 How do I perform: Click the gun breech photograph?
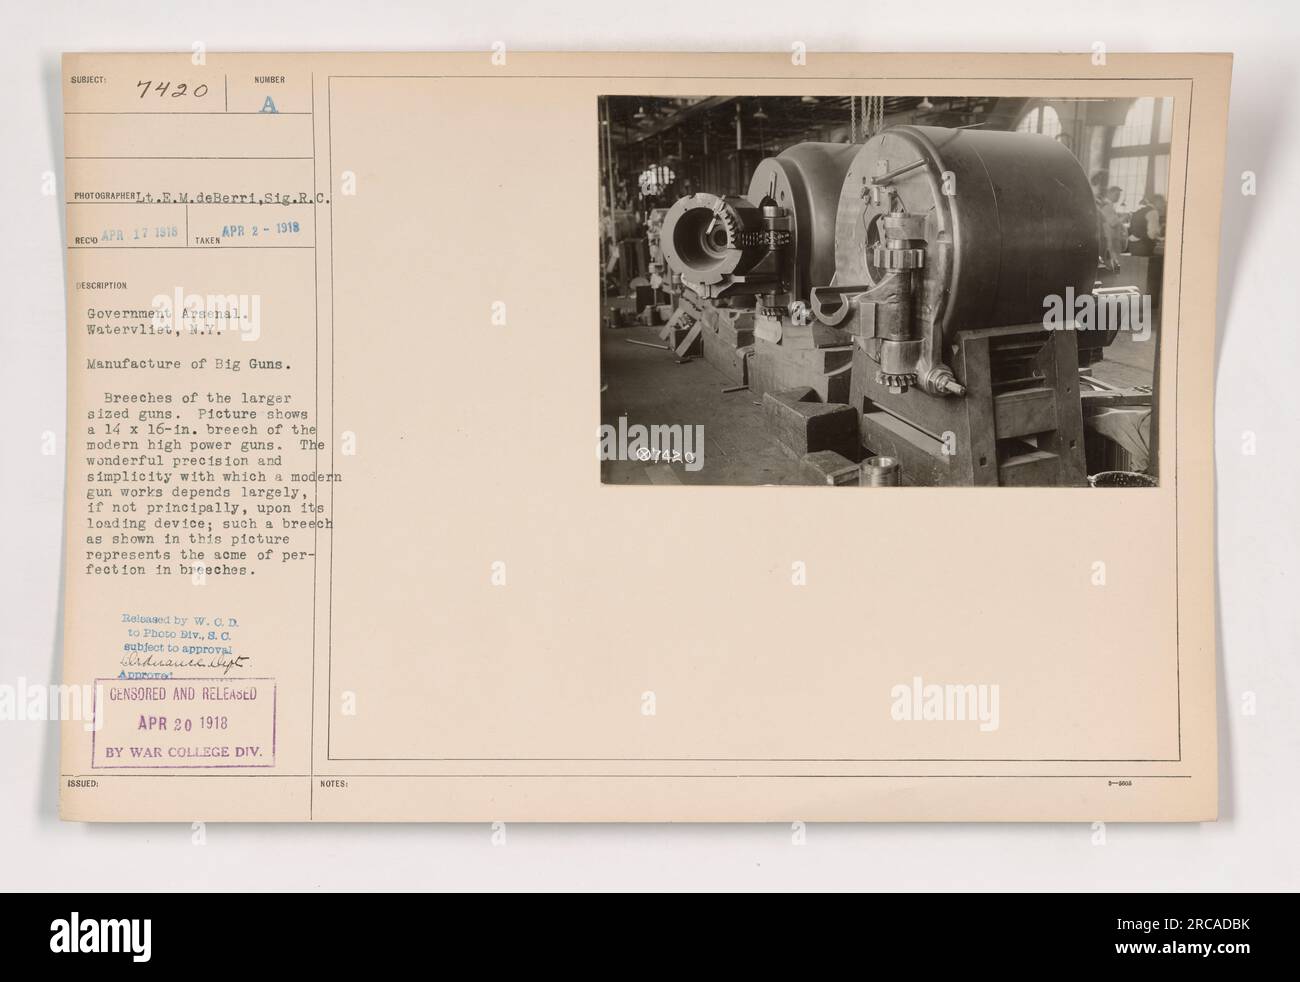[887, 291]
